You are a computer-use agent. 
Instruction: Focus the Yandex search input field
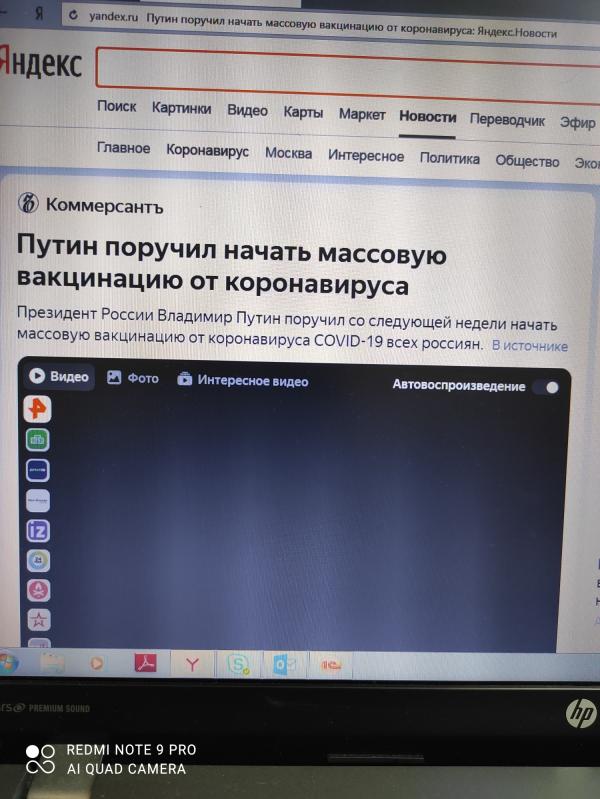click(349, 75)
